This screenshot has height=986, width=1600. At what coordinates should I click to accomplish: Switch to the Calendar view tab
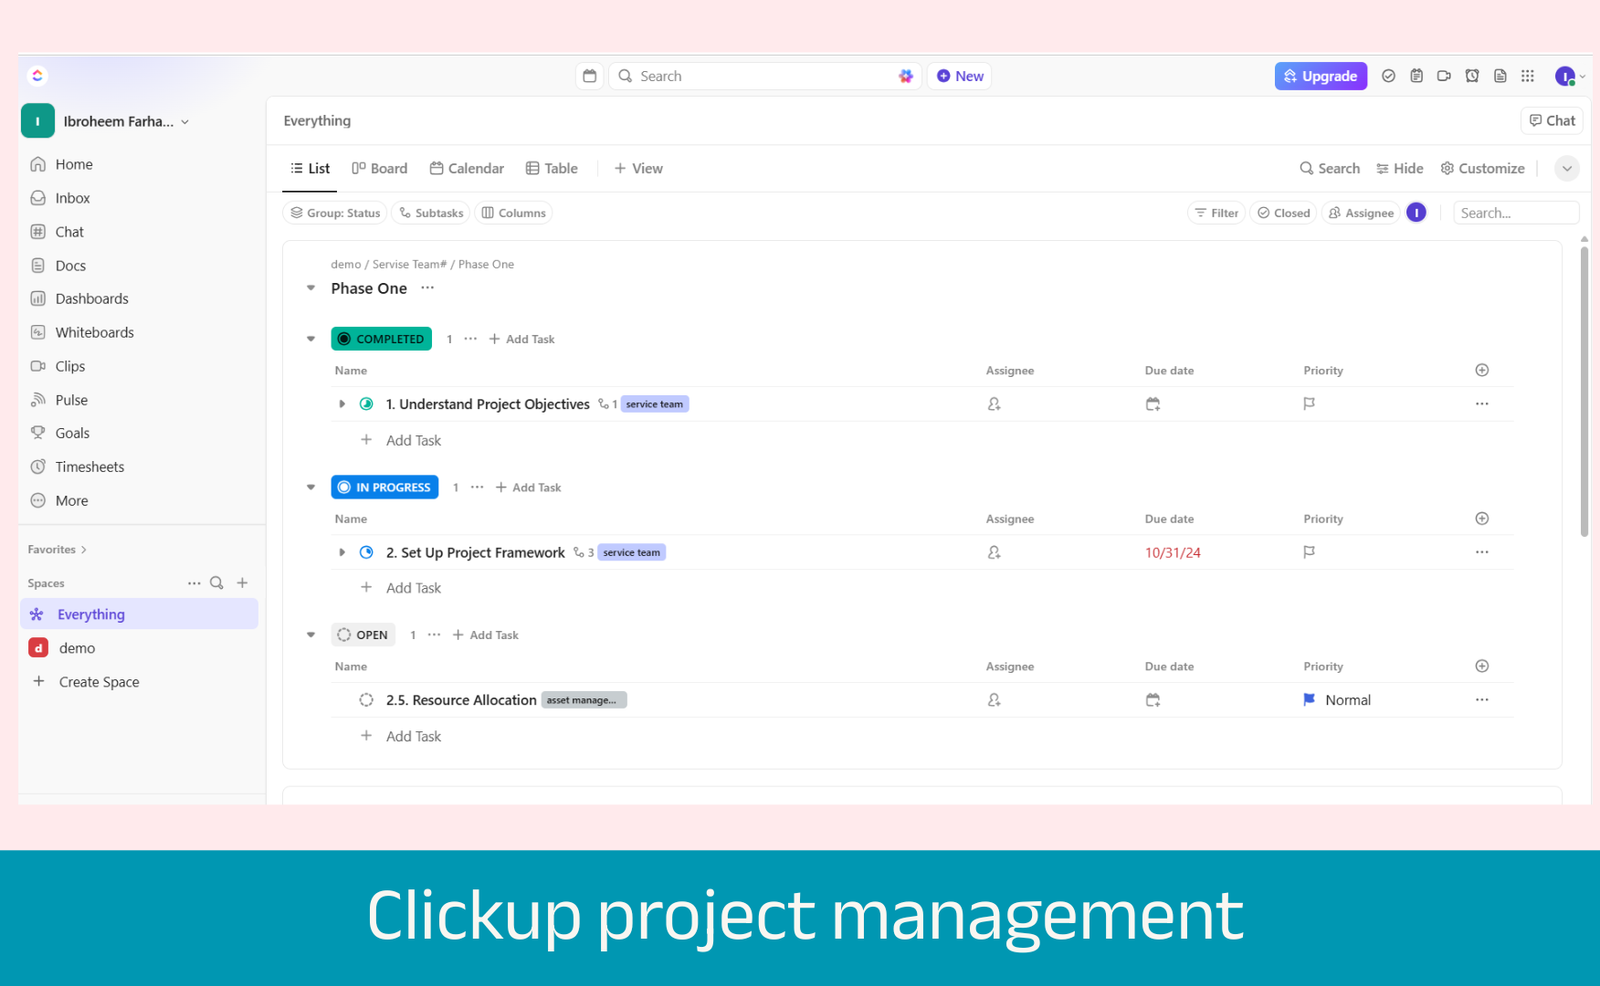tap(467, 169)
